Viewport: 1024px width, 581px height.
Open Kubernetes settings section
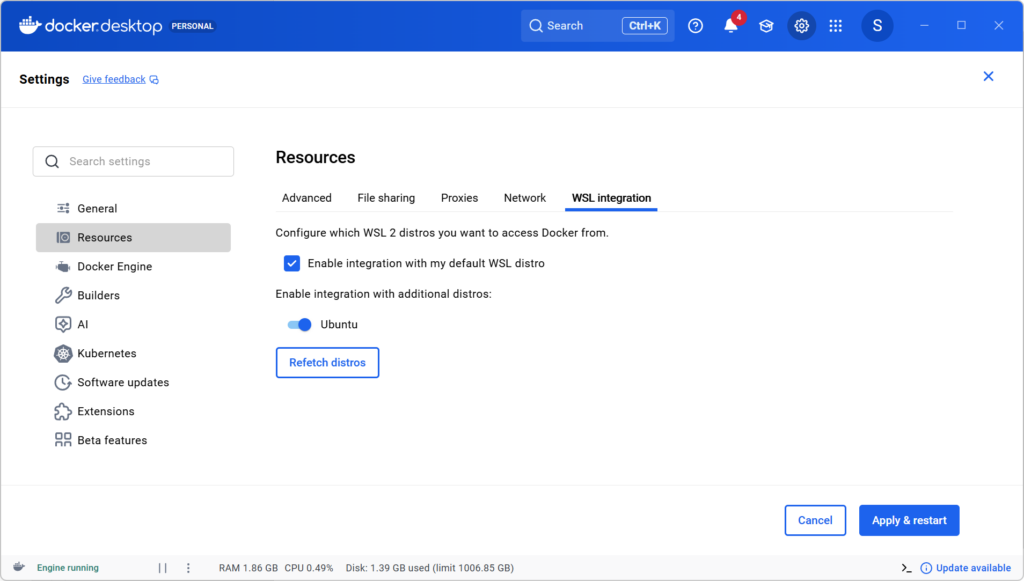(x=106, y=353)
